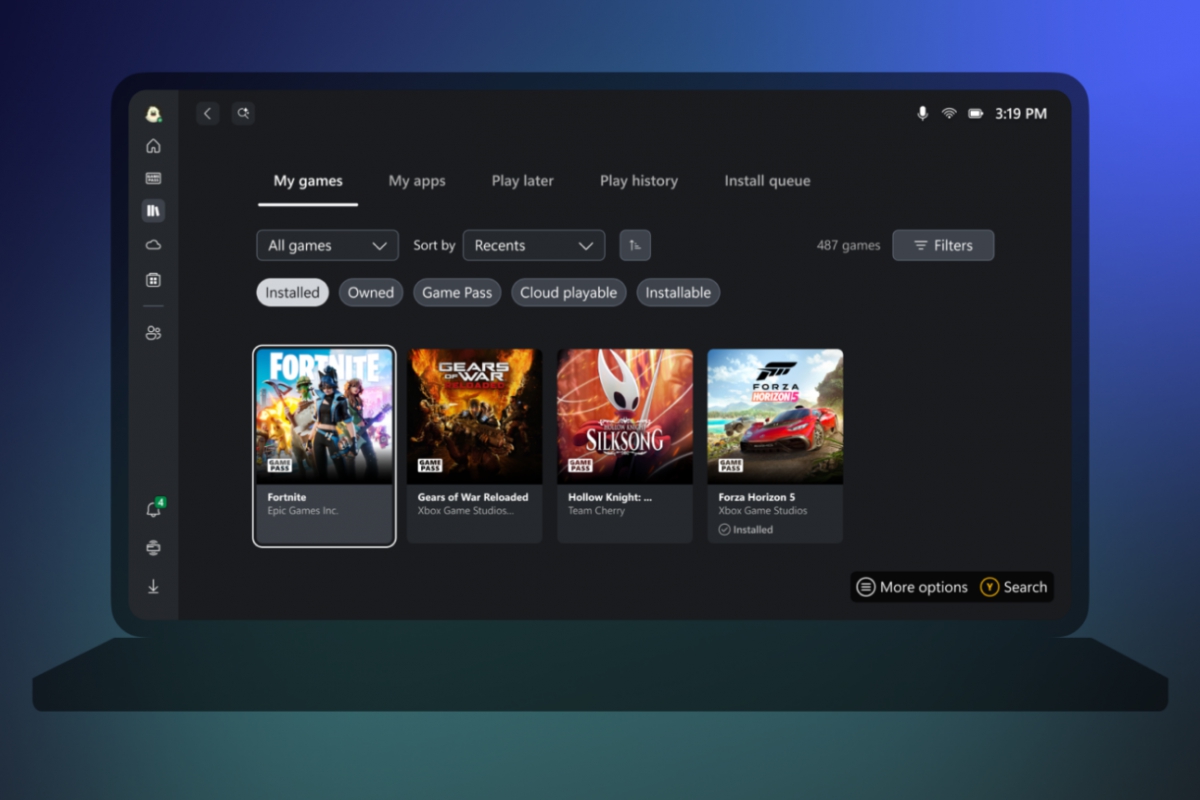This screenshot has width=1200, height=800.
Task: Select the Cloud gaming icon
Action: [x=153, y=243]
